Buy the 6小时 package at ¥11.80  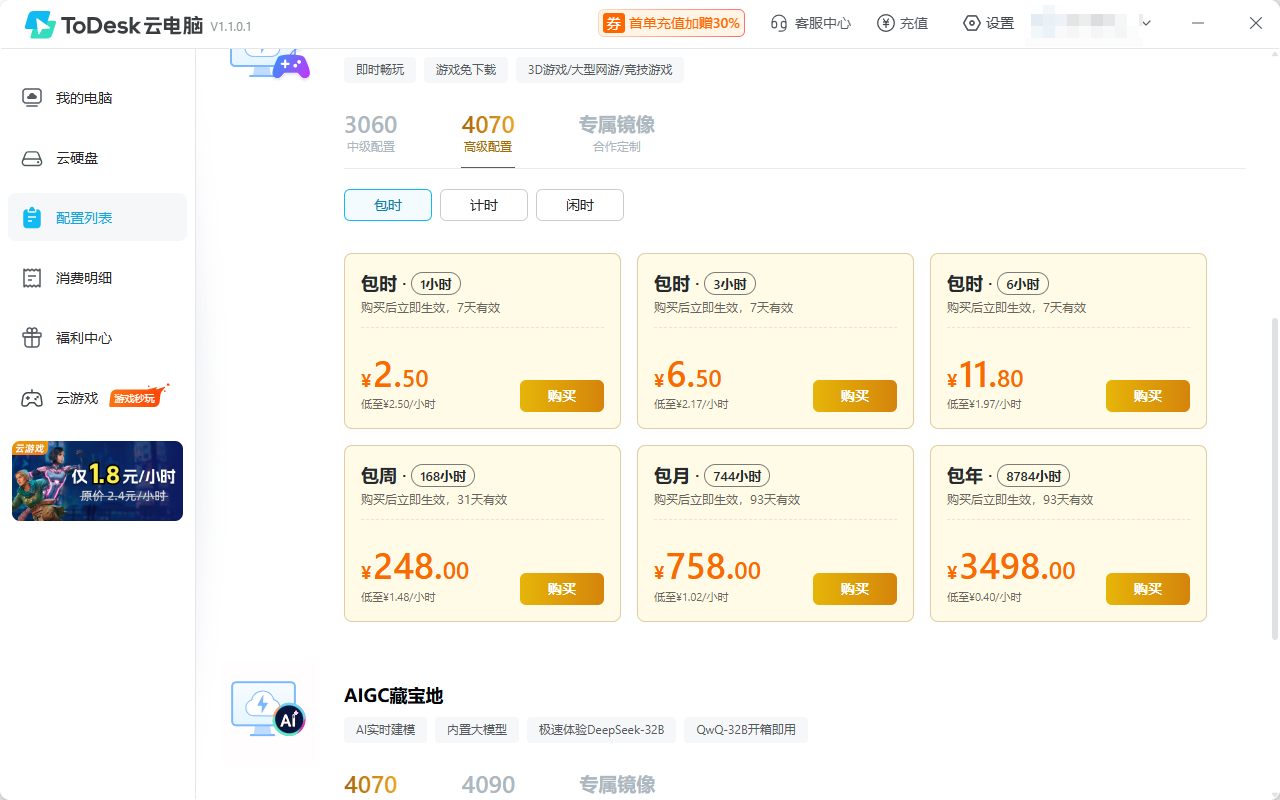[x=1148, y=396]
